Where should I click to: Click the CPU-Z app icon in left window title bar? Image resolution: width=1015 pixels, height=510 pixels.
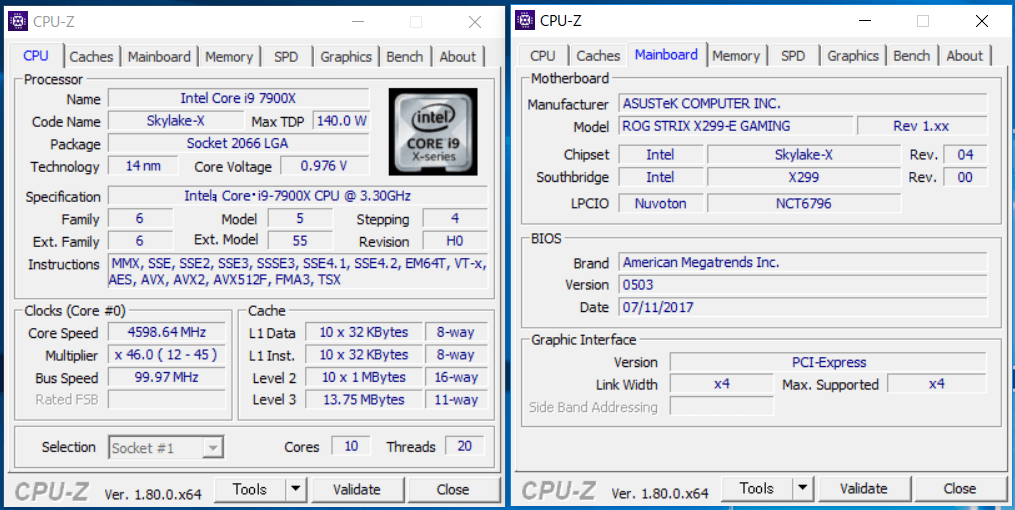(x=17, y=21)
